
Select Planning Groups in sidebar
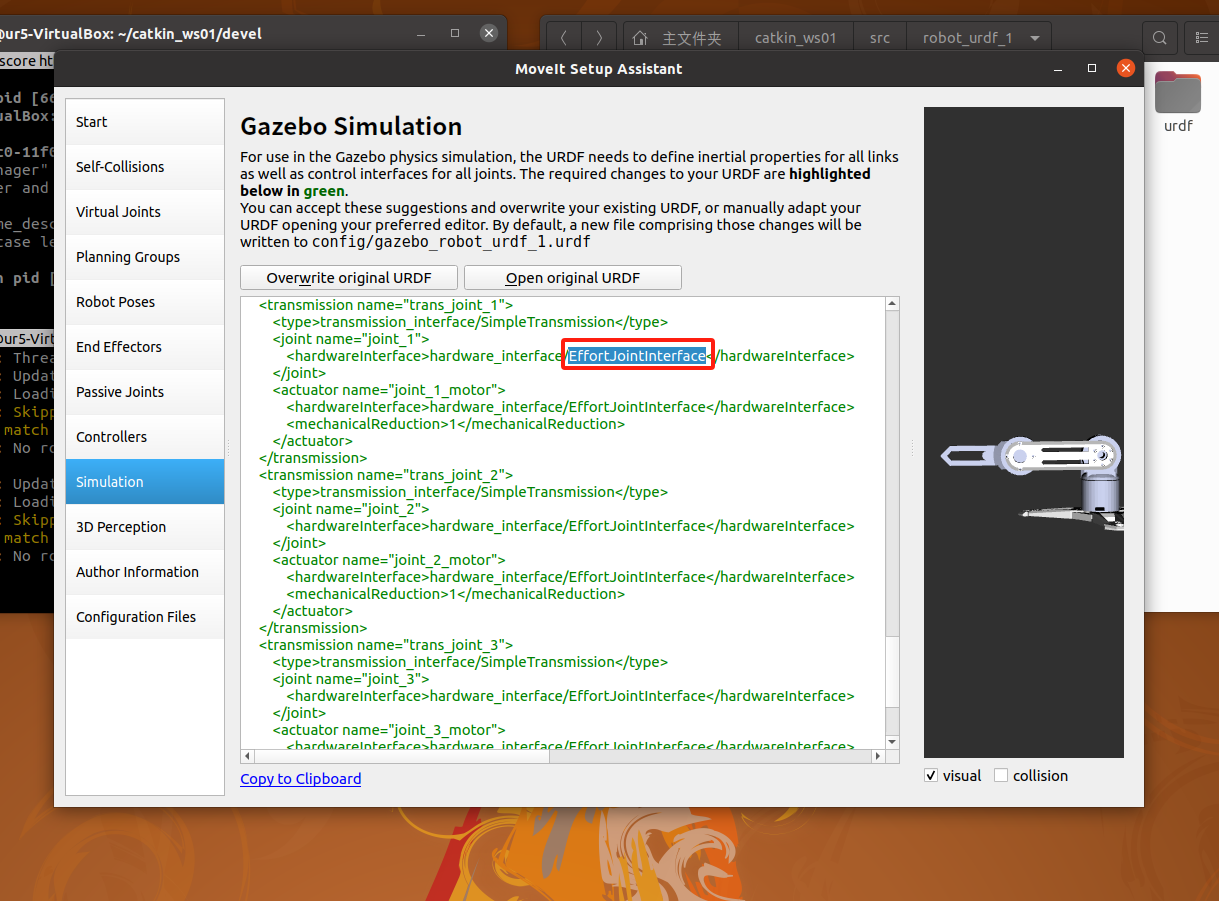[145, 257]
